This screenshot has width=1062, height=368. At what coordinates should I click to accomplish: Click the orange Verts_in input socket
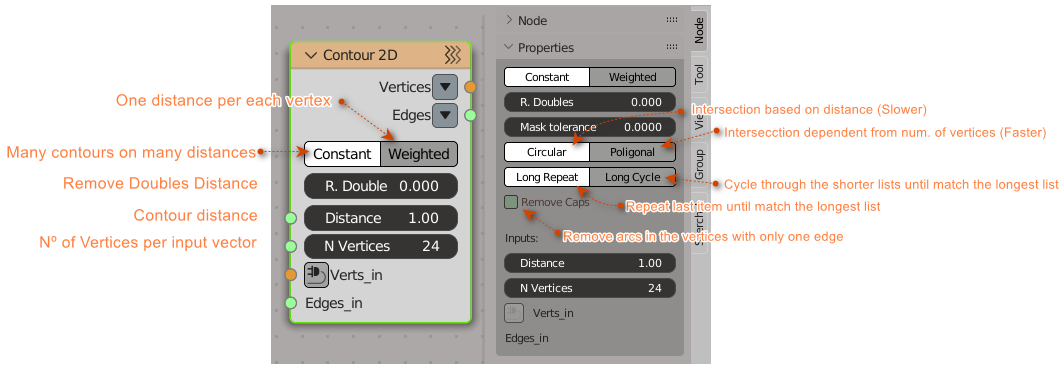291,274
